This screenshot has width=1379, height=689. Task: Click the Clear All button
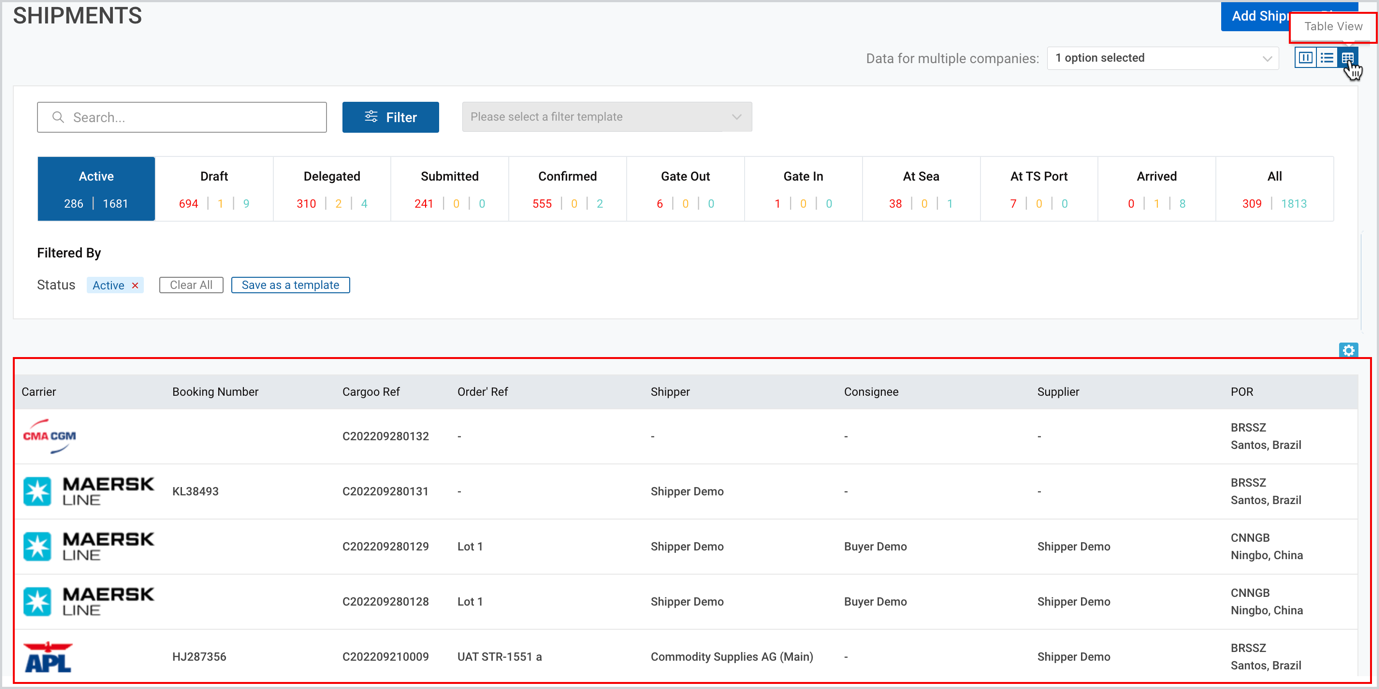tap(191, 285)
